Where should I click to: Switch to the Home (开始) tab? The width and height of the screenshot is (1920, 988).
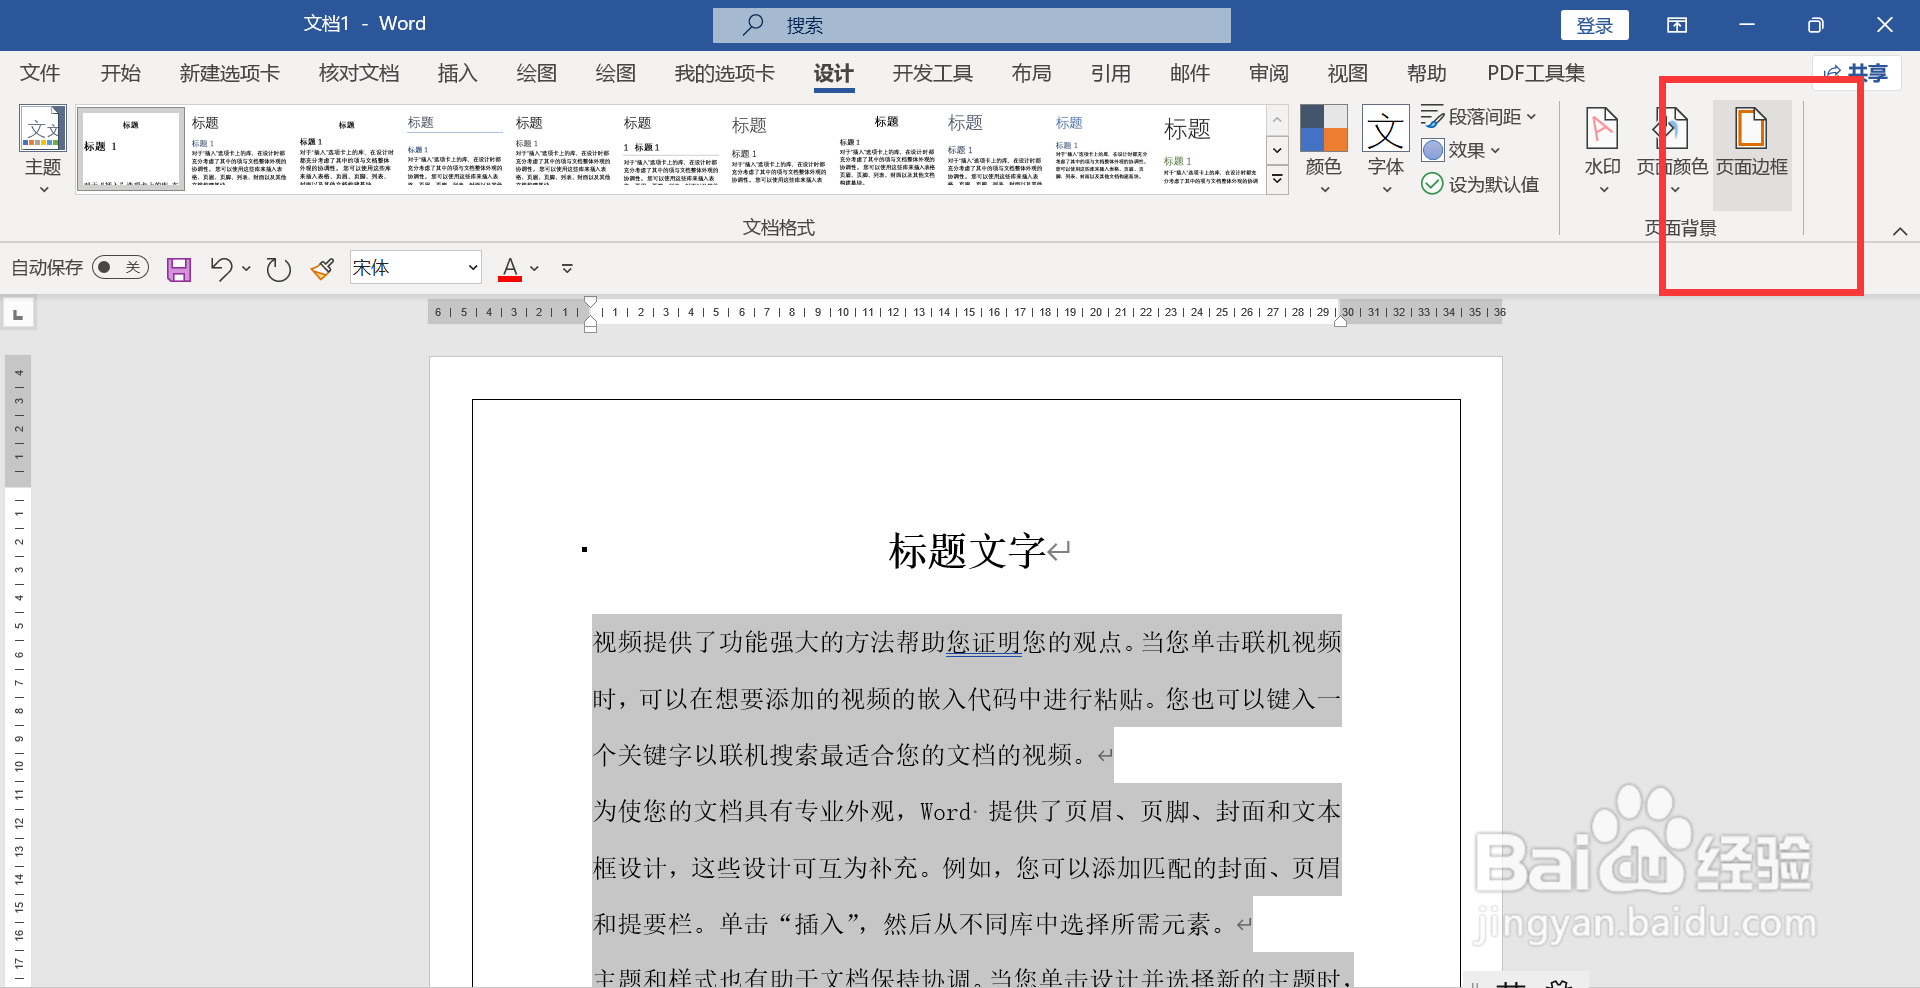121,73
